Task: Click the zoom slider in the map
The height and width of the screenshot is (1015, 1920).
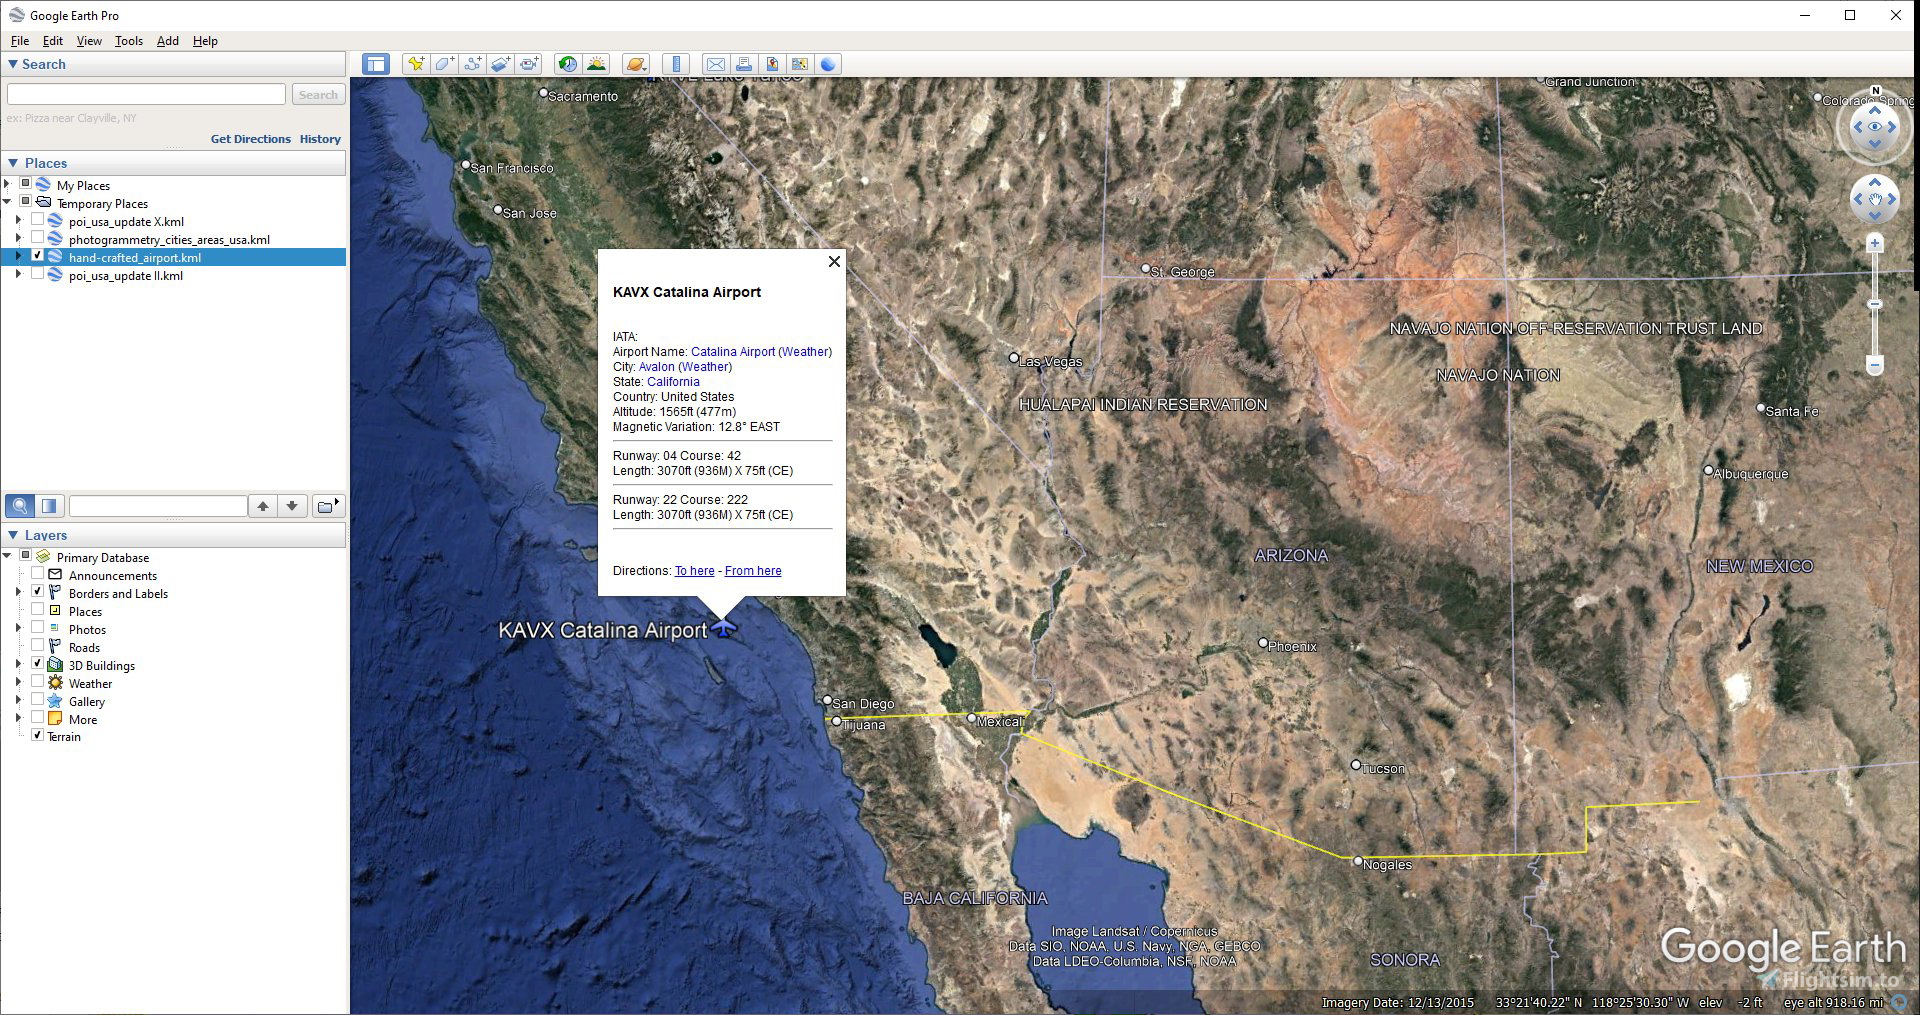Action: (x=1875, y=304)
